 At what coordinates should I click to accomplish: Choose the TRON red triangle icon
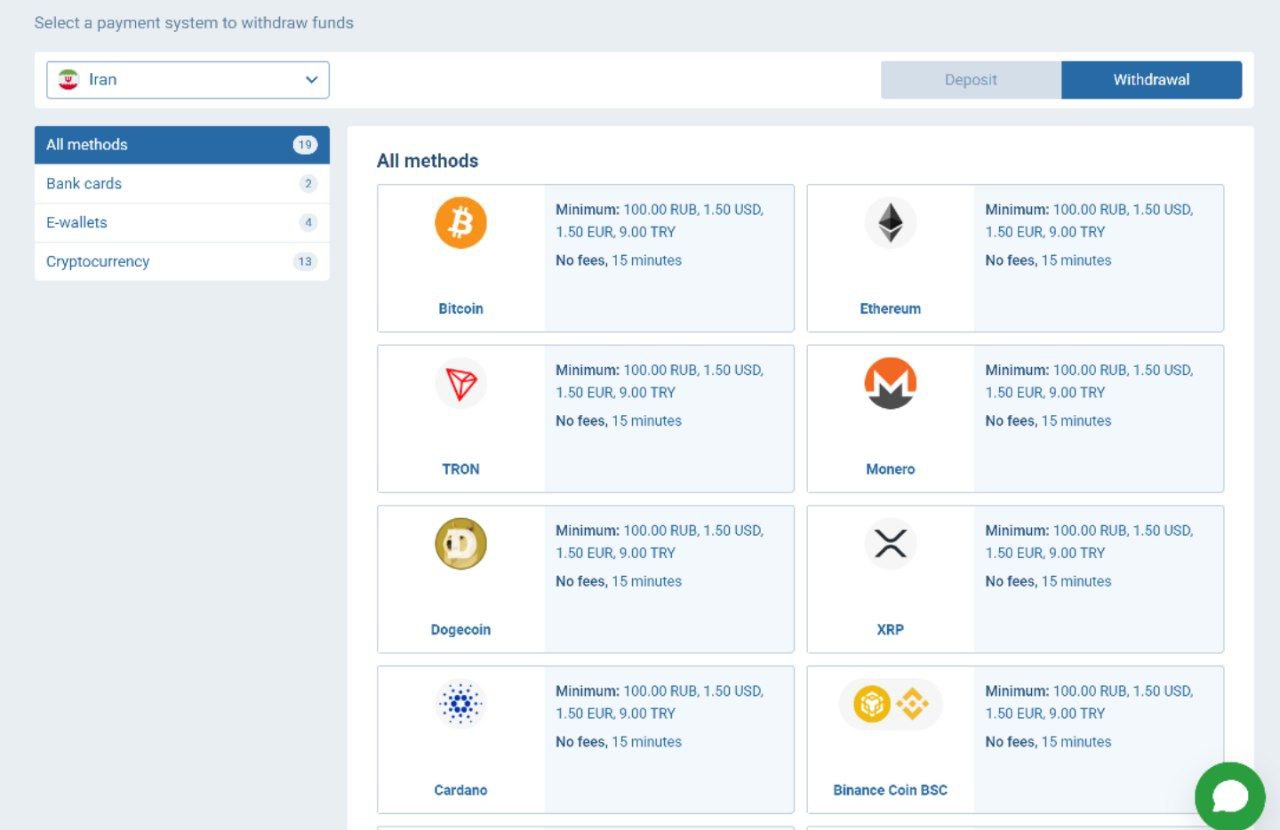click(460, 383)
